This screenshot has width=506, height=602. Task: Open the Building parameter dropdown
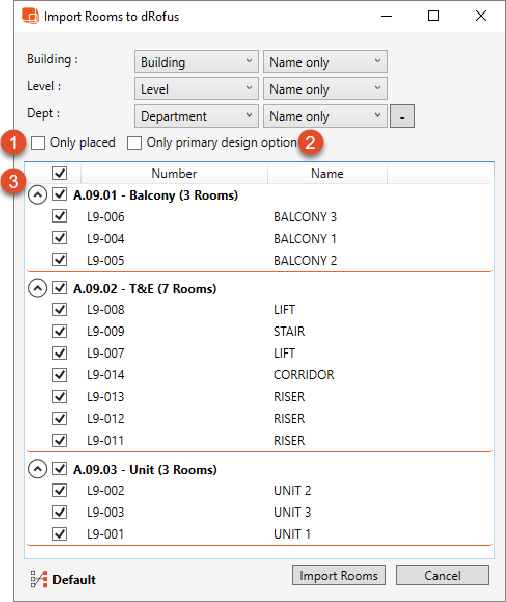[196, 62]
